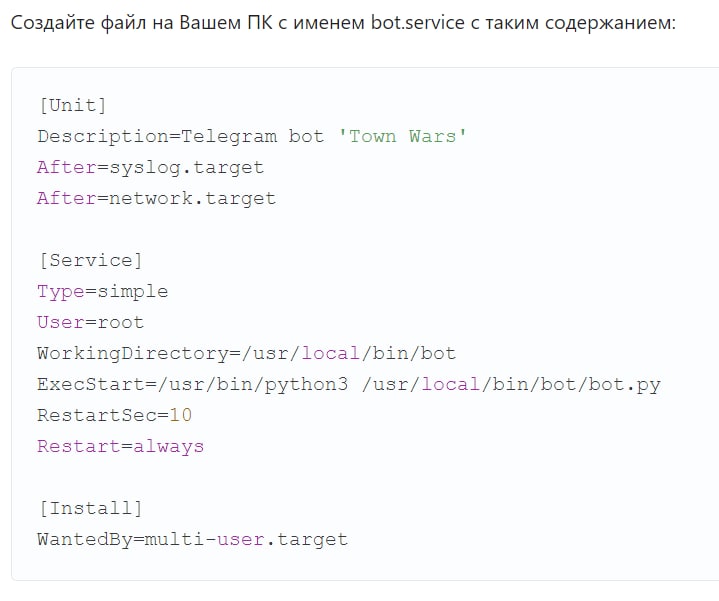Click the After=syslog.target line

(151, 168)
